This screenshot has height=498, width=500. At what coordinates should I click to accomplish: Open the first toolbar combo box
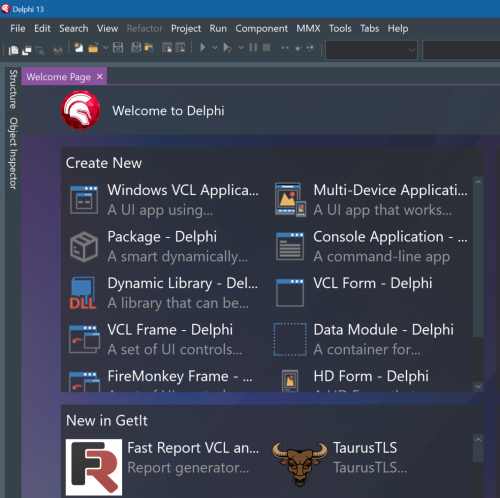[x=371, y=50]
